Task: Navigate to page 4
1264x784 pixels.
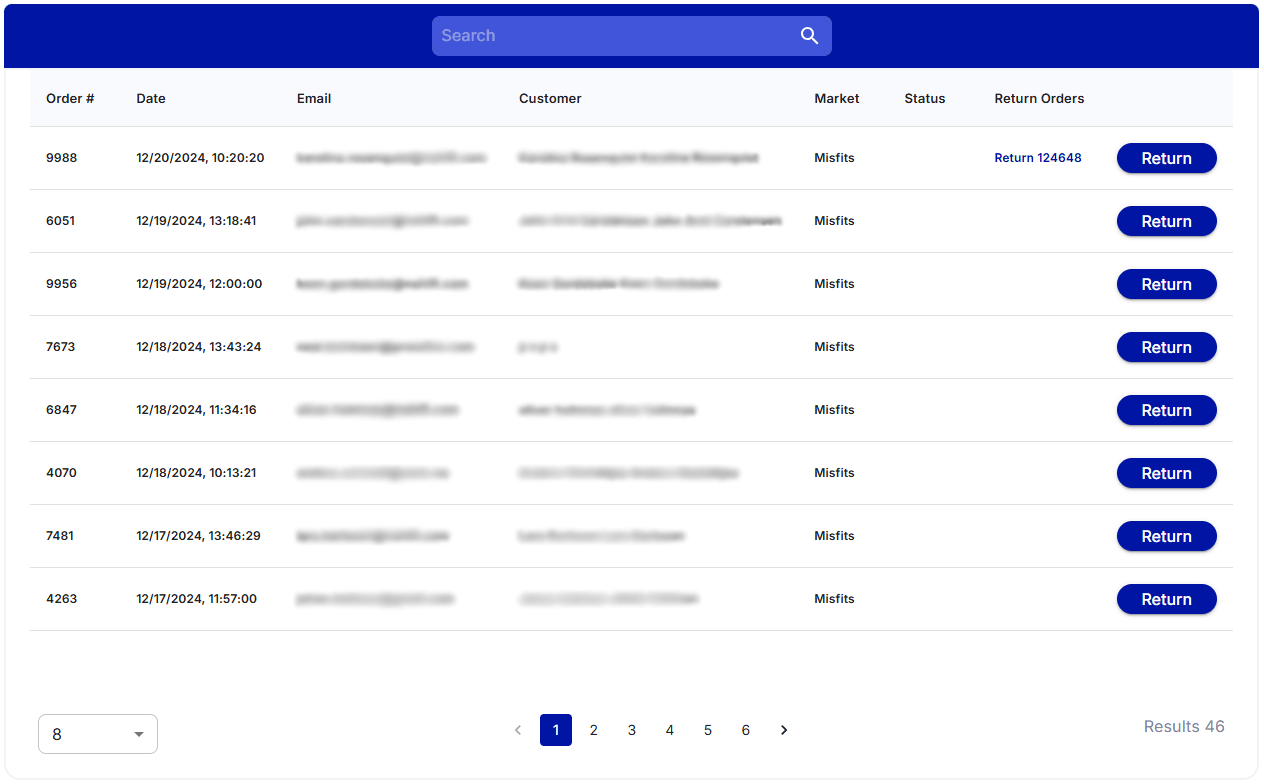Action: click(670, 730)
